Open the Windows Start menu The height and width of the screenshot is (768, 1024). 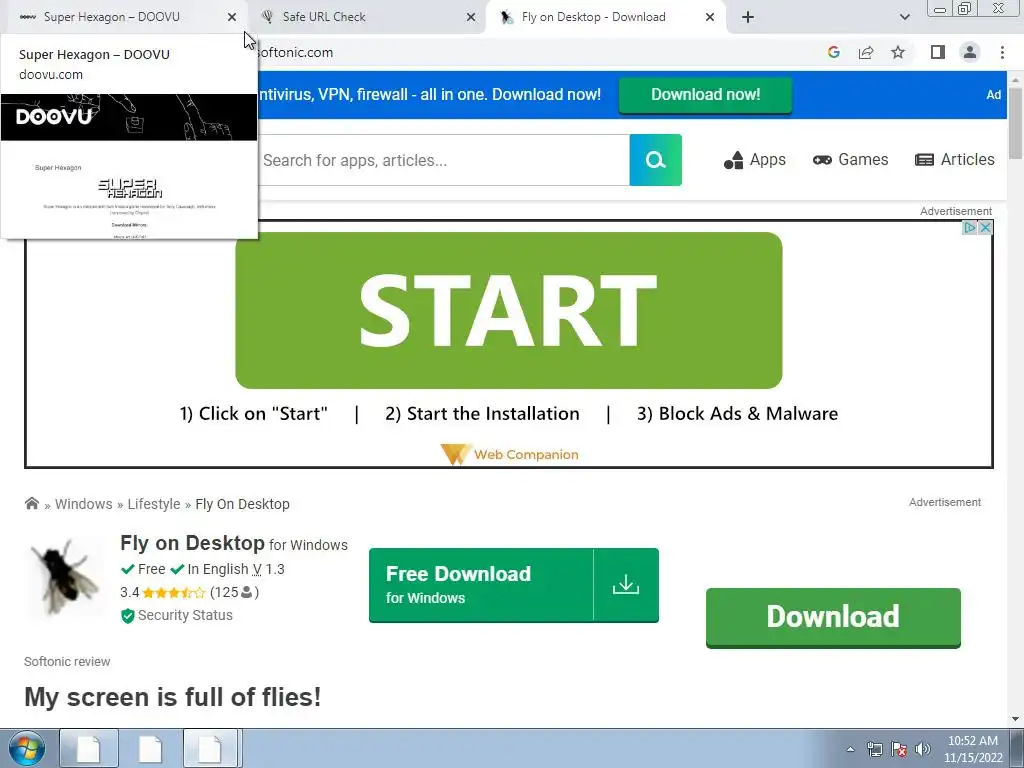(x=26, y=748)
